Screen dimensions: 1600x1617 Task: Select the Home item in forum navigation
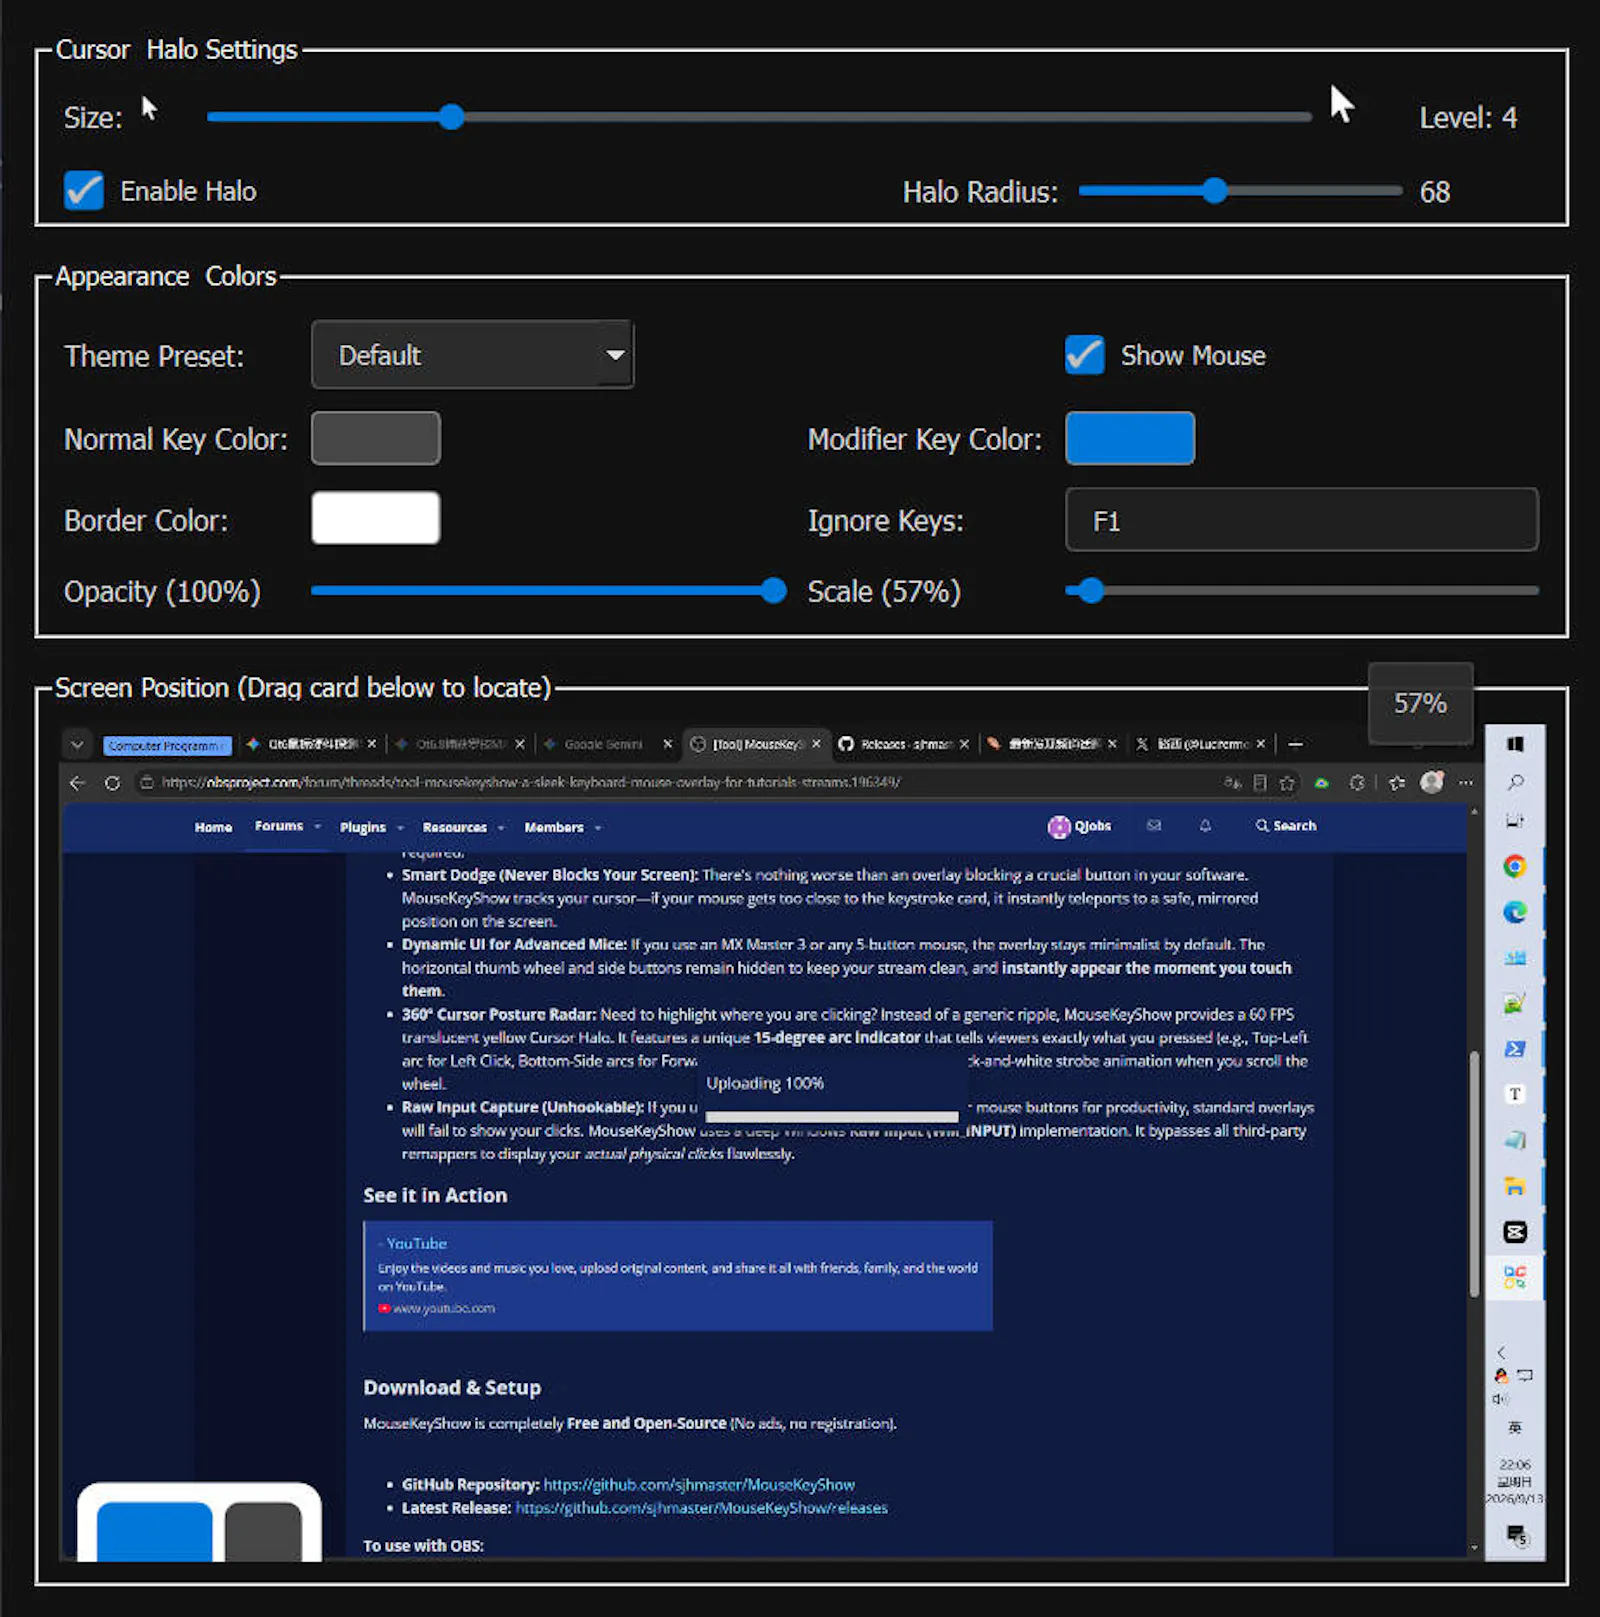pyautogui.click(x=213, y=827)
